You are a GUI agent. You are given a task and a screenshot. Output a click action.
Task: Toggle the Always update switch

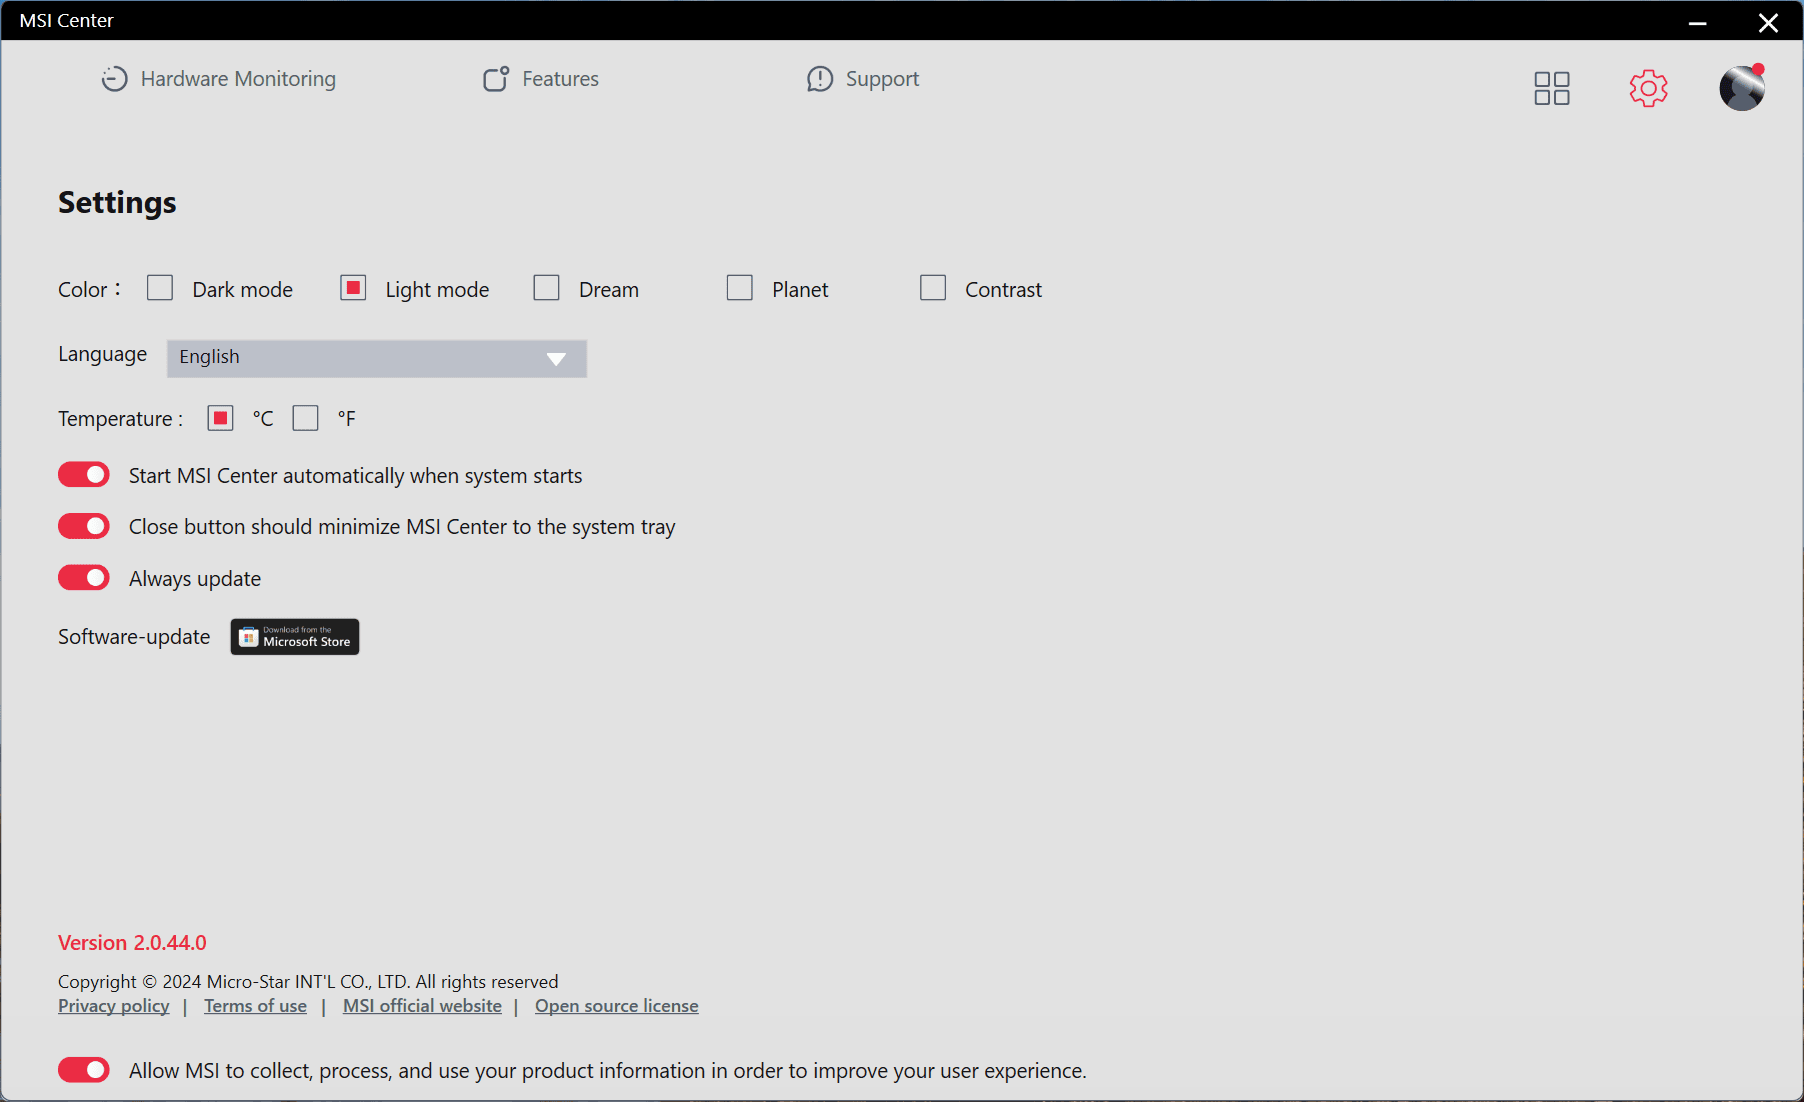pos(84,578)
